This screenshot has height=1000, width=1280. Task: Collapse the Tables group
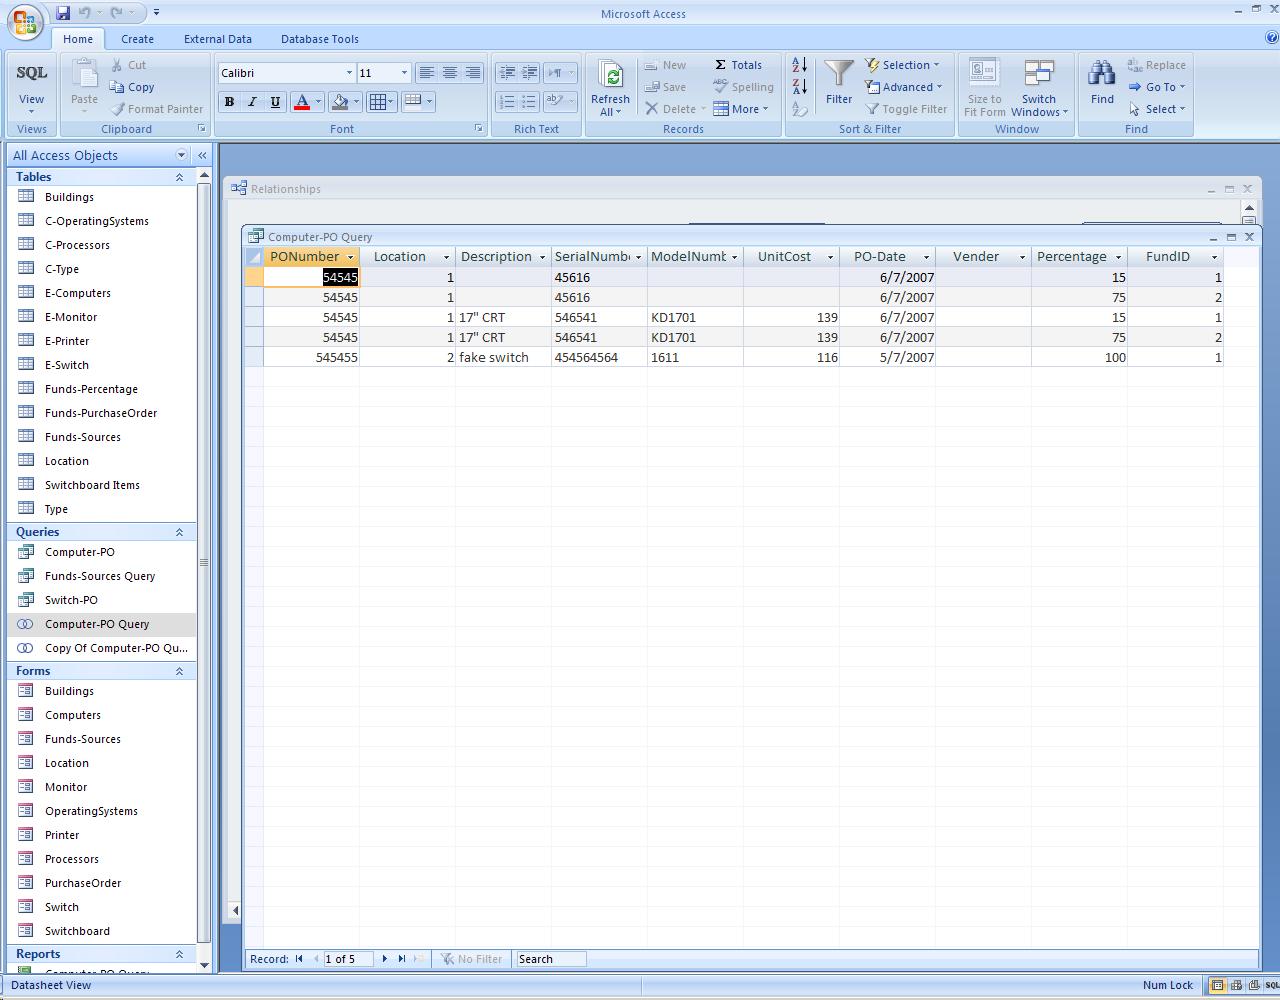click(180, 177)
